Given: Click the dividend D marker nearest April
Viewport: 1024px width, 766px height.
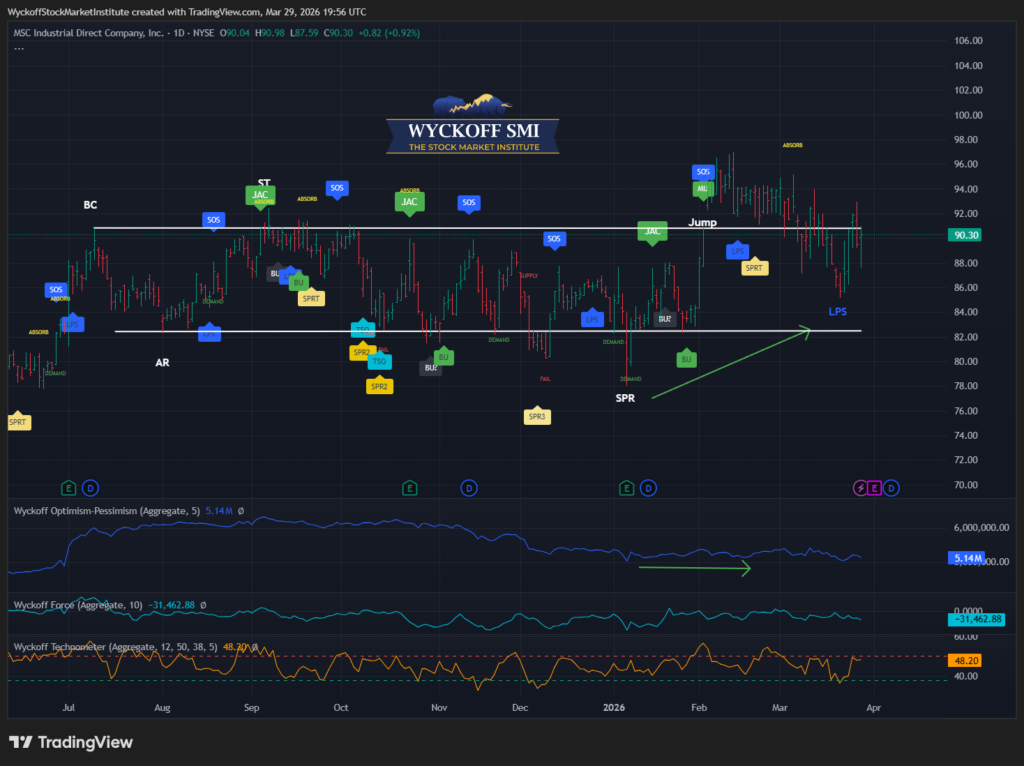Looking at the screenshot, I should click(x=891, y=488).
